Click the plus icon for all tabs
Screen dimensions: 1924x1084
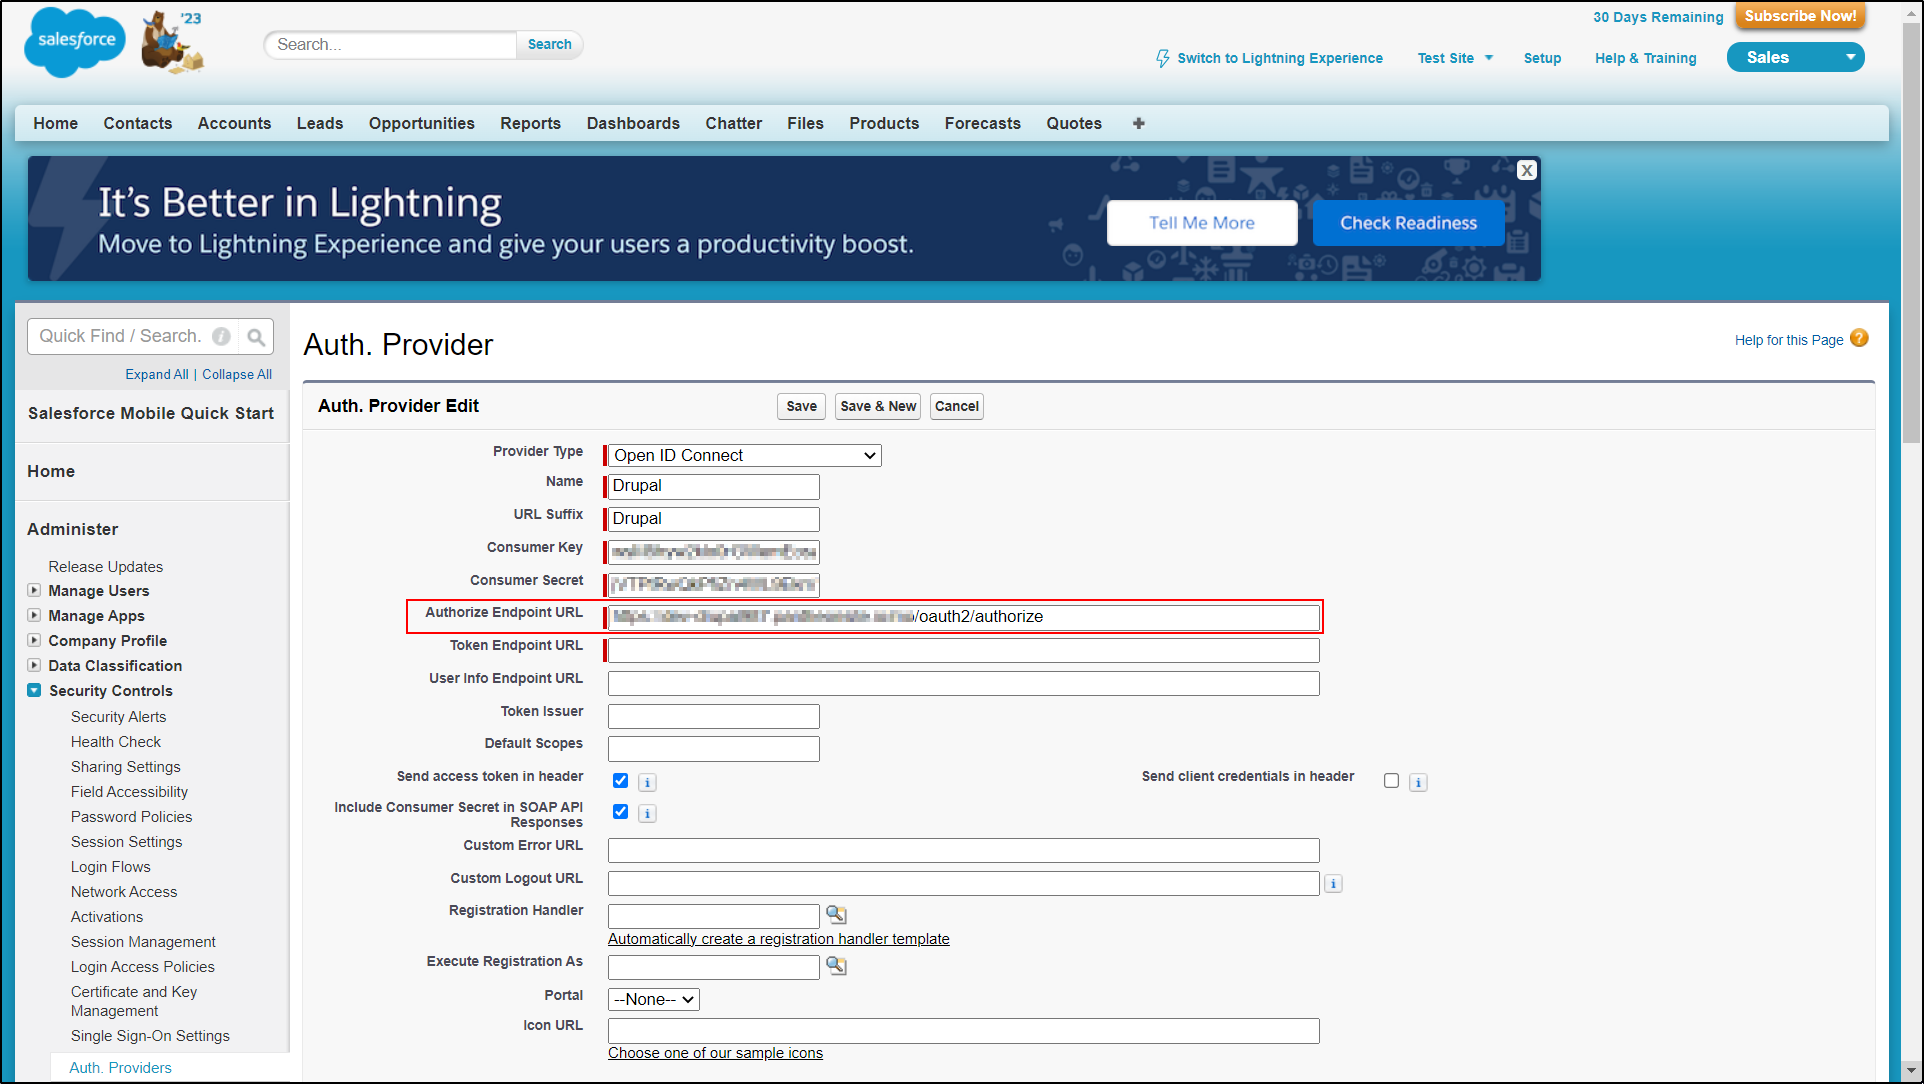pos(1138,123)
